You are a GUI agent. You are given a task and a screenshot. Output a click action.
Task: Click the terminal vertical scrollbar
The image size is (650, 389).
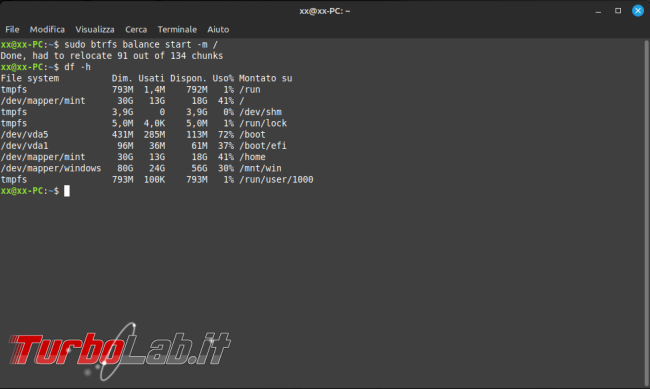(647, 212)
